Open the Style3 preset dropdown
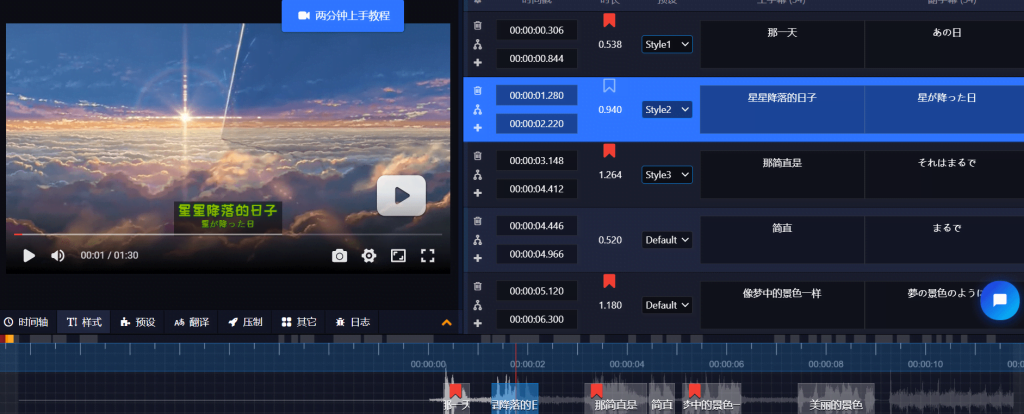This screenshot has height=414, width=1024. (667, 175)
